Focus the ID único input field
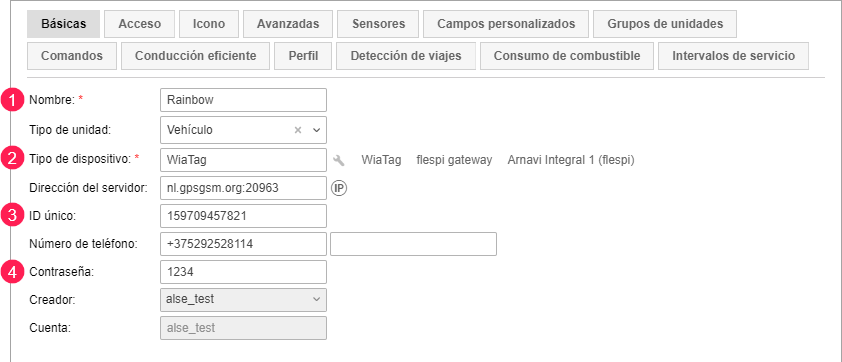This screenshot has height=362, width=842. 243,216
